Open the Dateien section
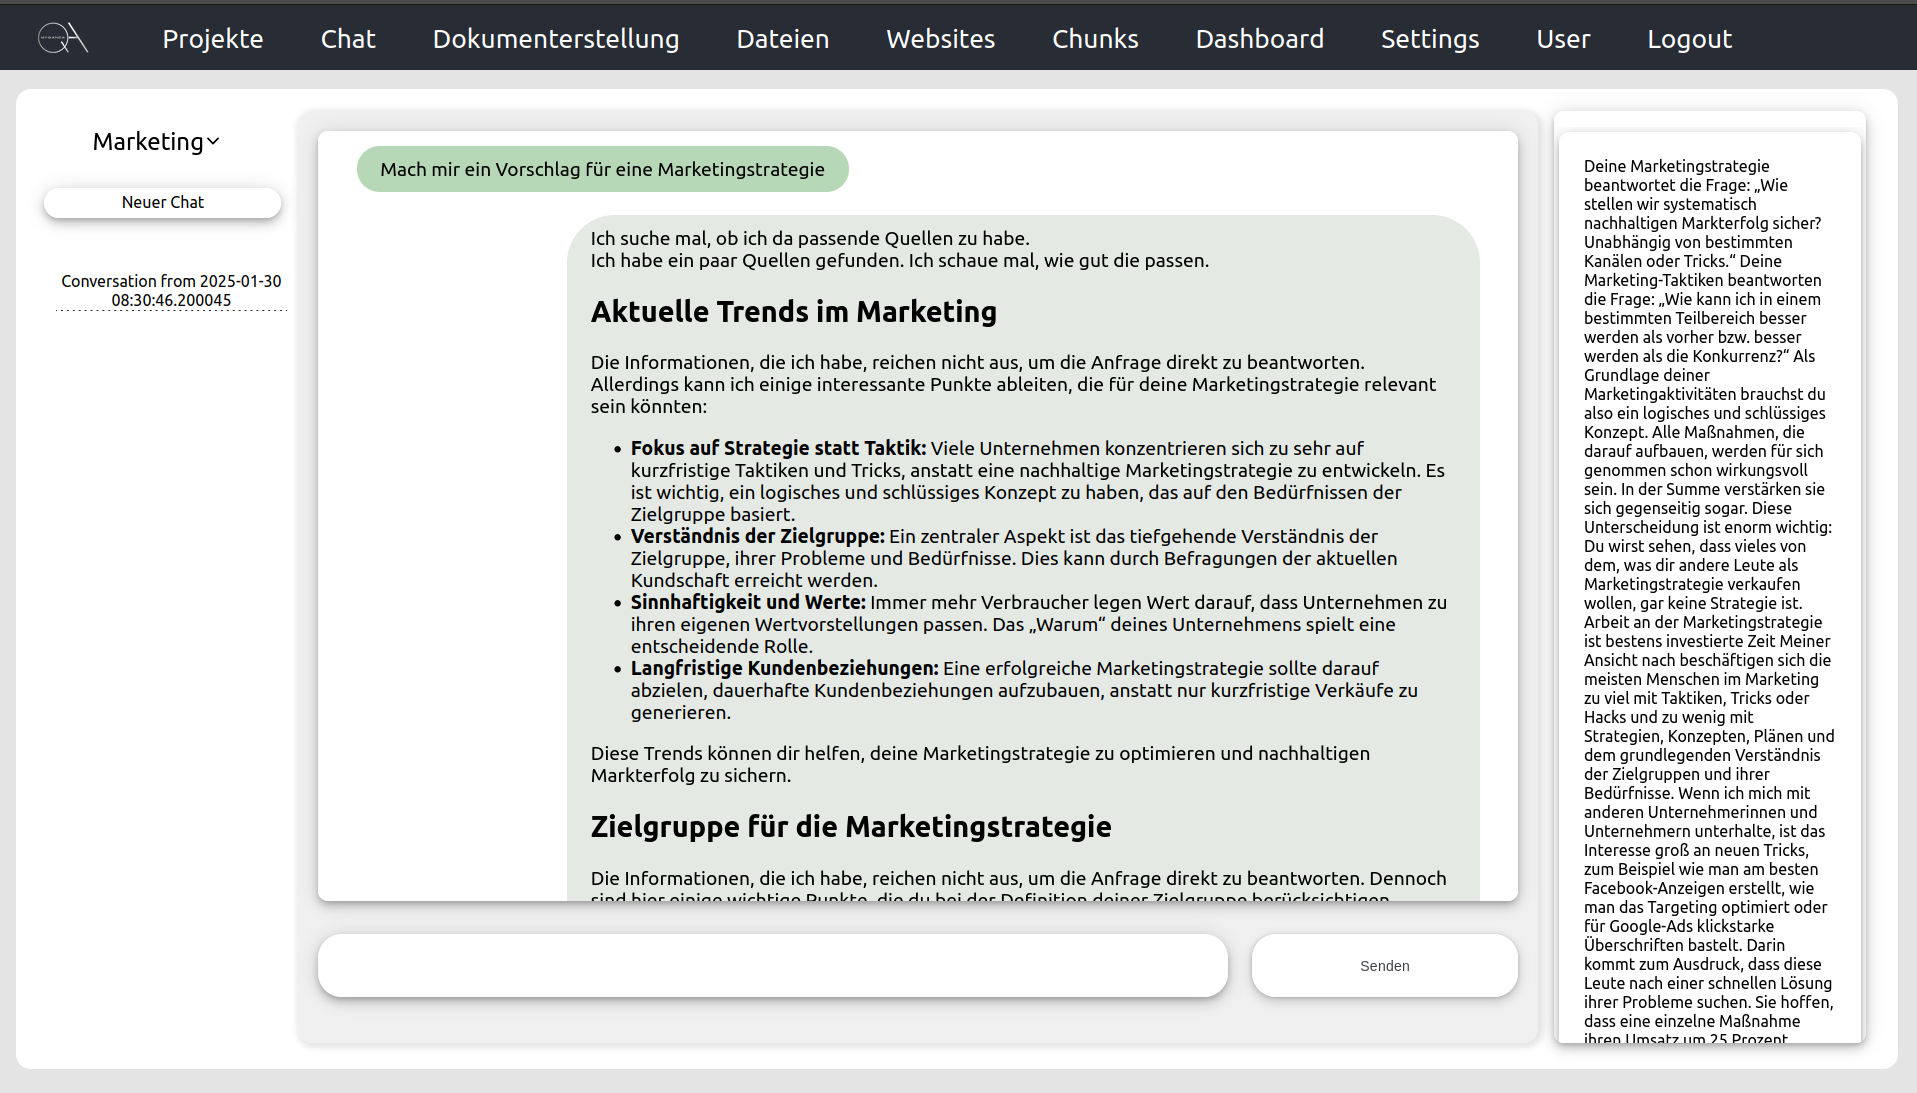Screen dimensions: 1917x1093 tap(781, 39)
